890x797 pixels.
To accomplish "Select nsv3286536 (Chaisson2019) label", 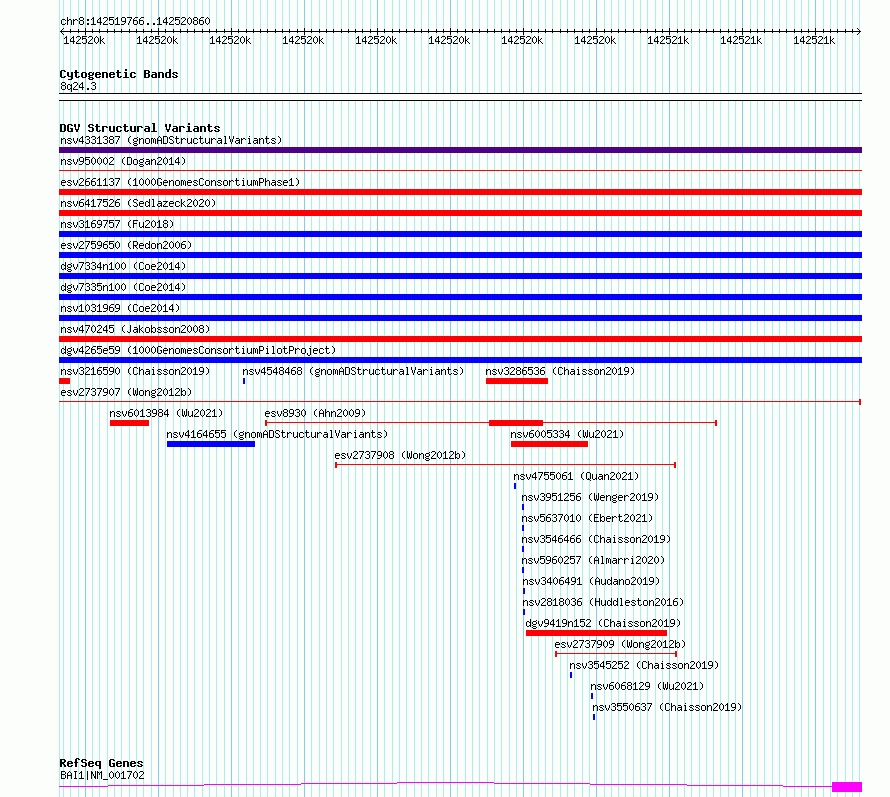I will pos(560,371).
